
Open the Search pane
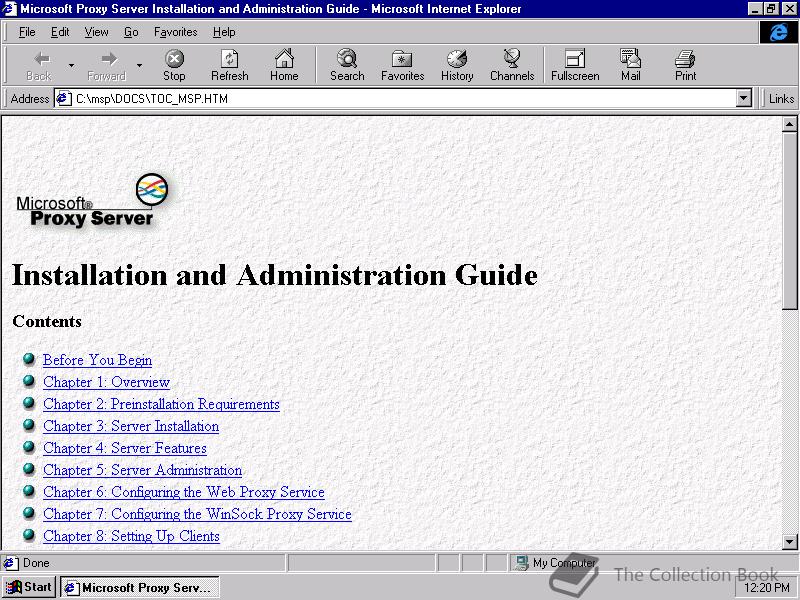347,66
